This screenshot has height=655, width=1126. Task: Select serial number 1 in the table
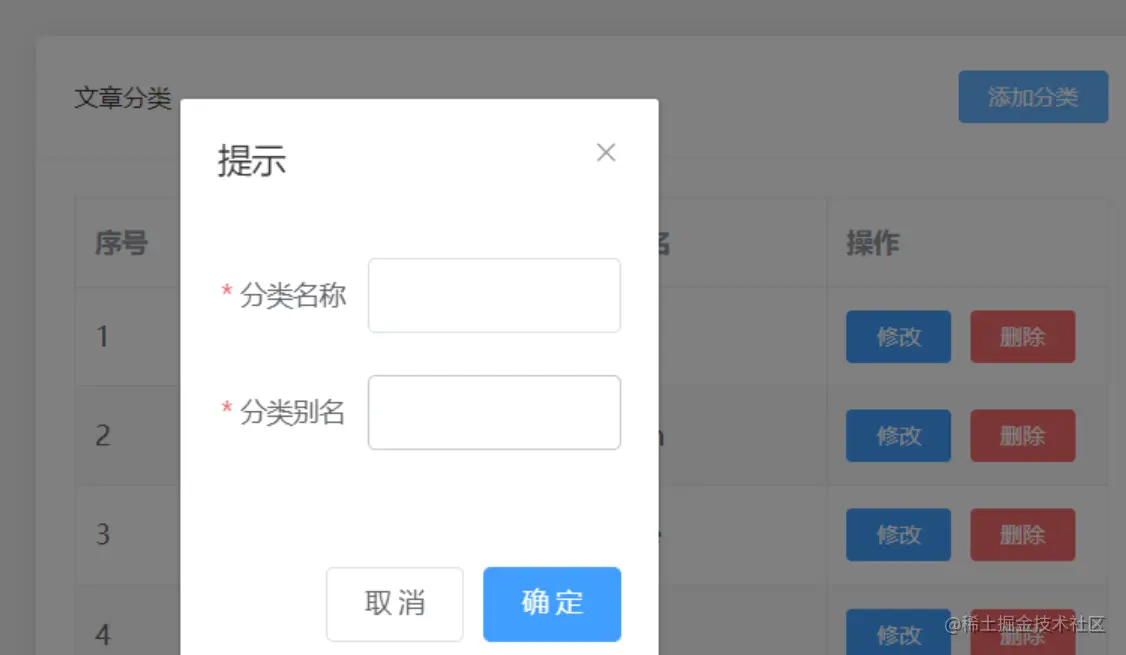pyautogui.click(x=103, y=336)
